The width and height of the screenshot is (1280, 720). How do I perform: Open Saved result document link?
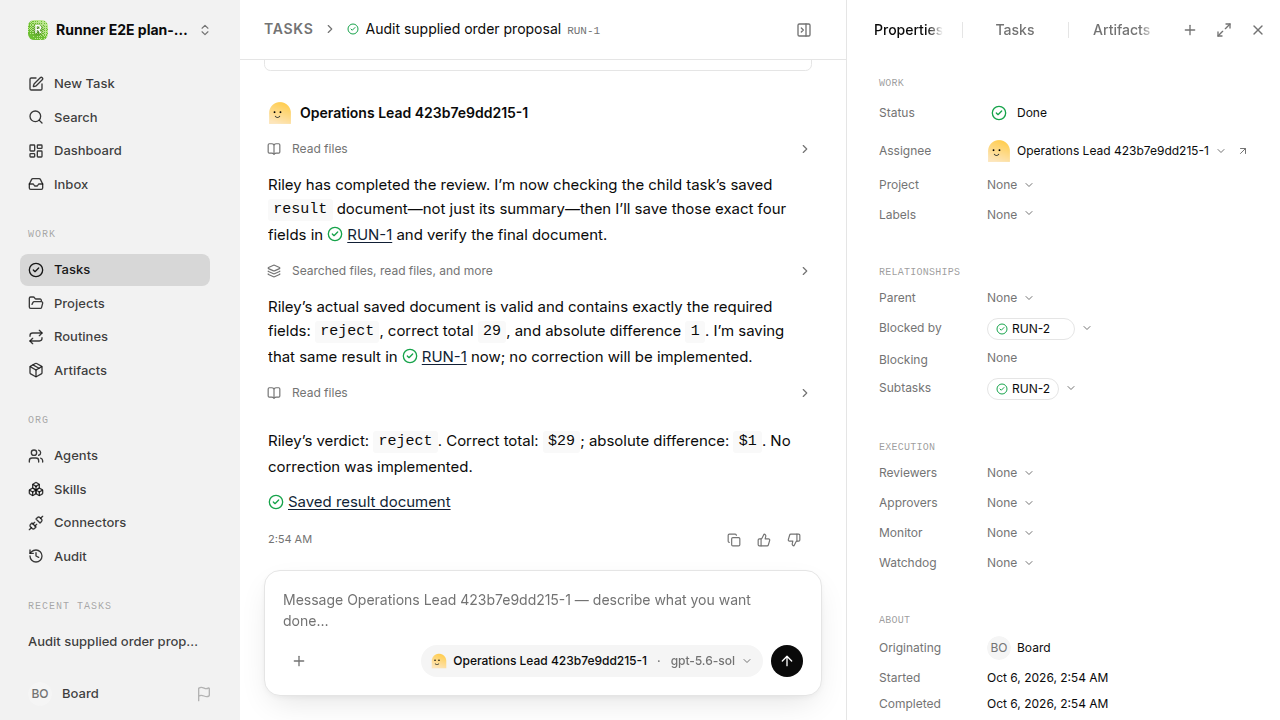[369, 502]
